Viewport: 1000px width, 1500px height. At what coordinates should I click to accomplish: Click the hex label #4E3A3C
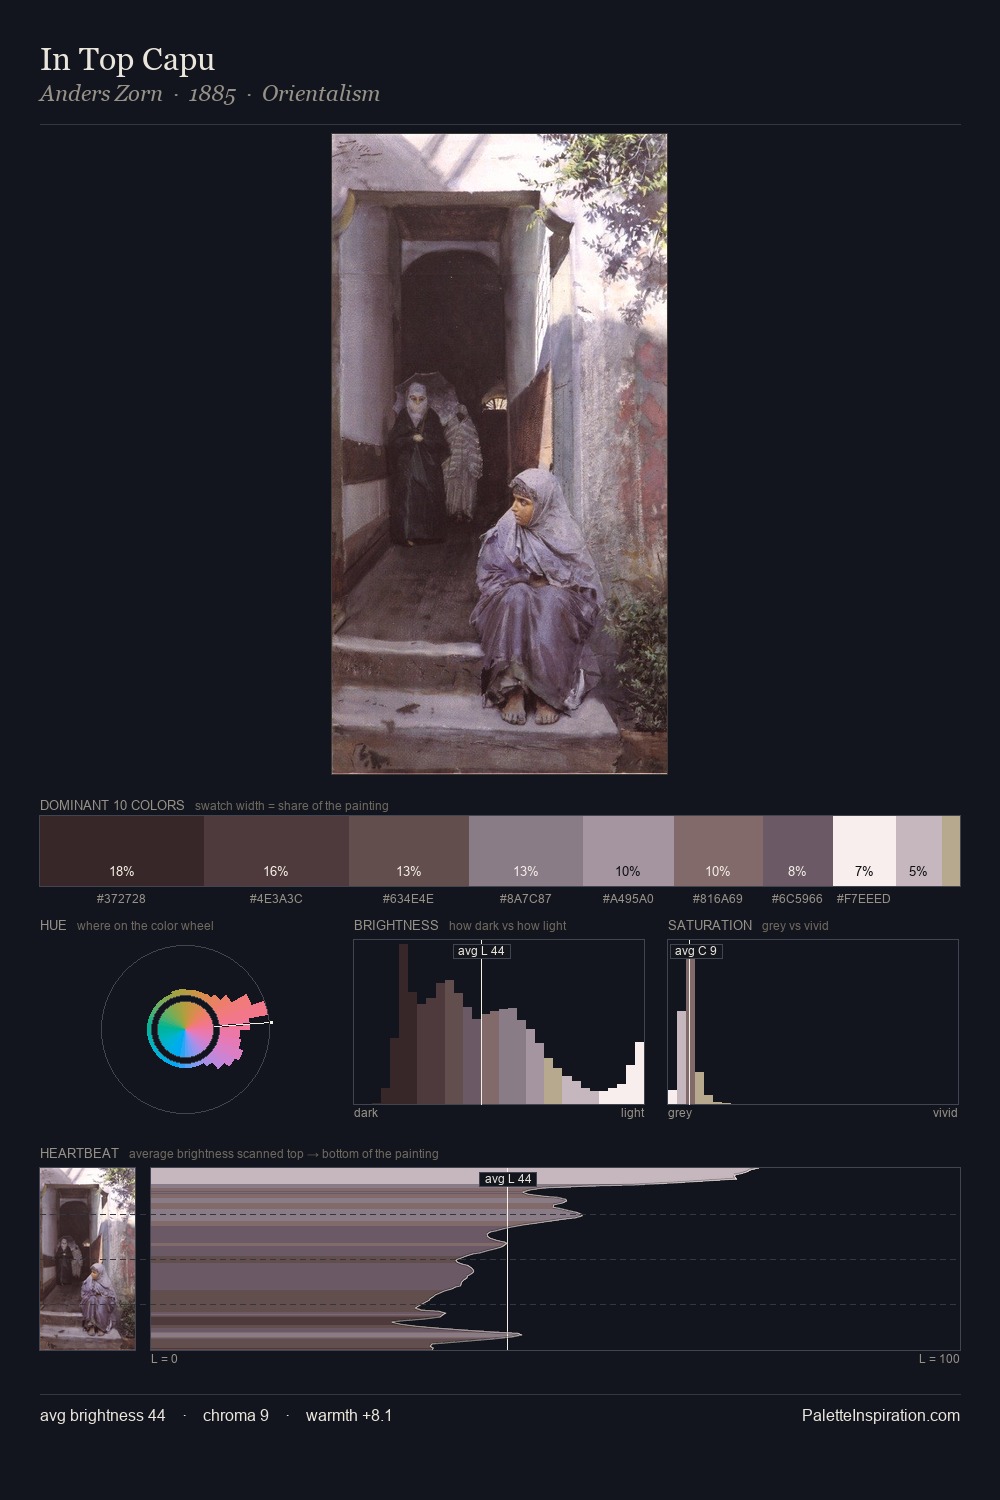276,899
